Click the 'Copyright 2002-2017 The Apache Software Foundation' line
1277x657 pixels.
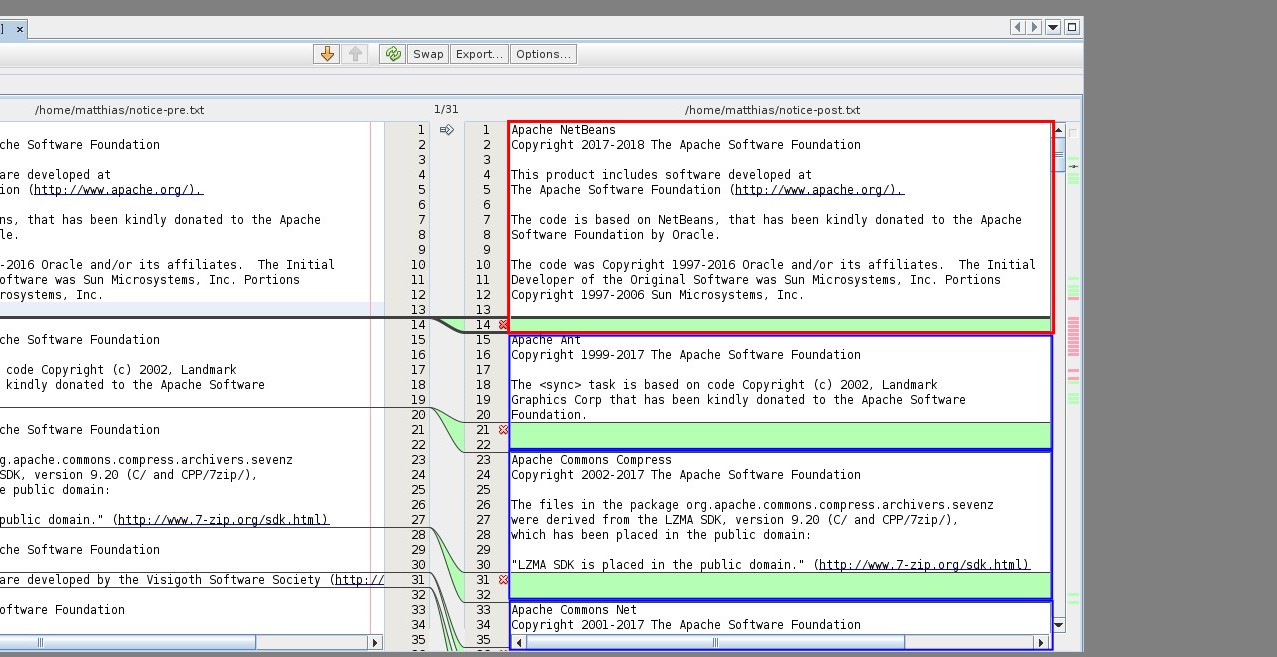(685, 475)
